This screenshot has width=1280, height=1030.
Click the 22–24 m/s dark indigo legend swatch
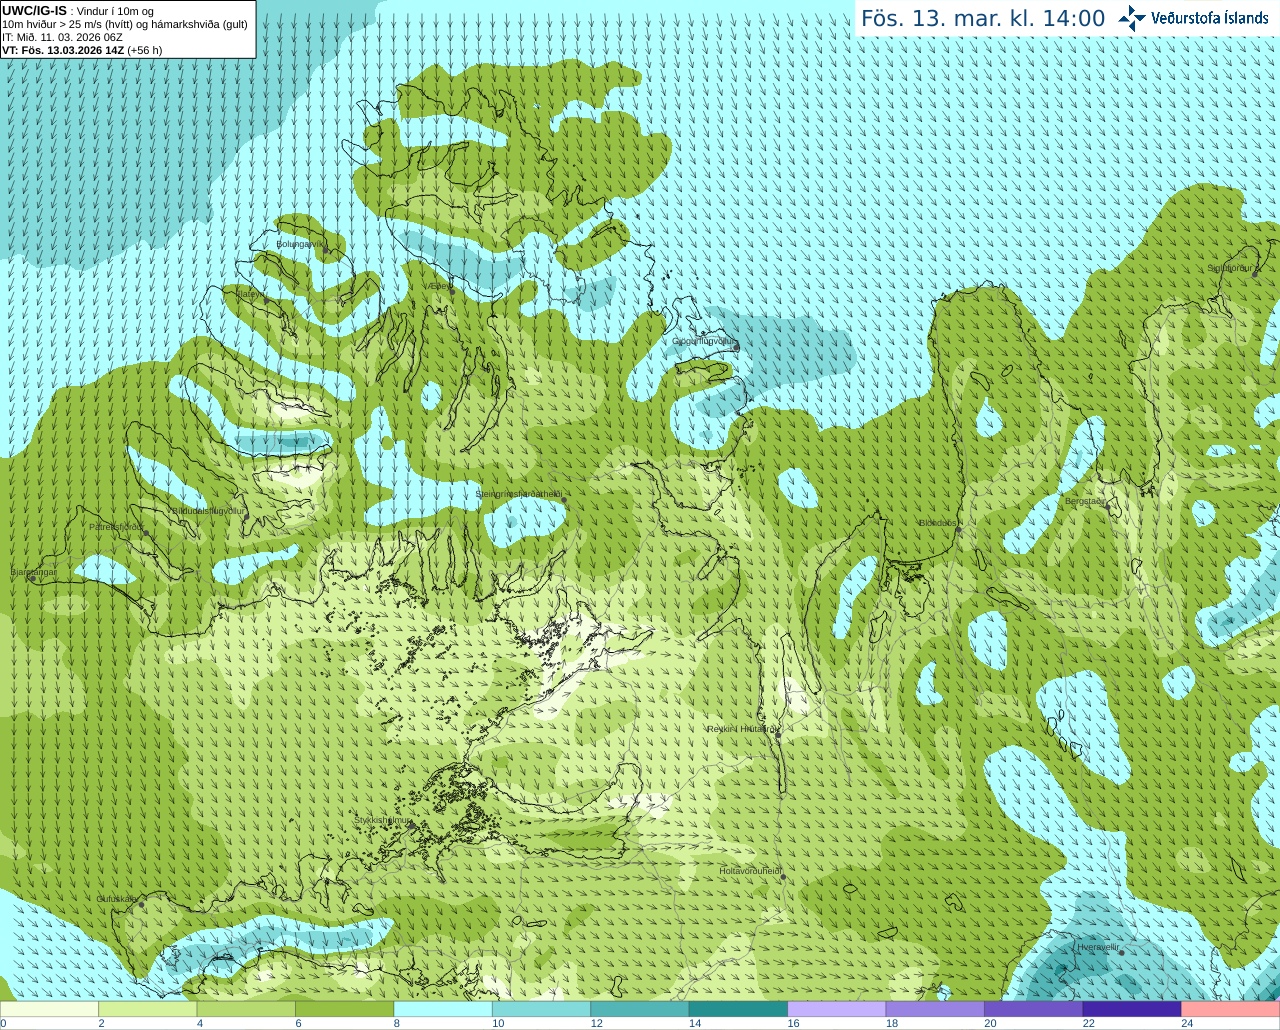coord(1132,1009)
